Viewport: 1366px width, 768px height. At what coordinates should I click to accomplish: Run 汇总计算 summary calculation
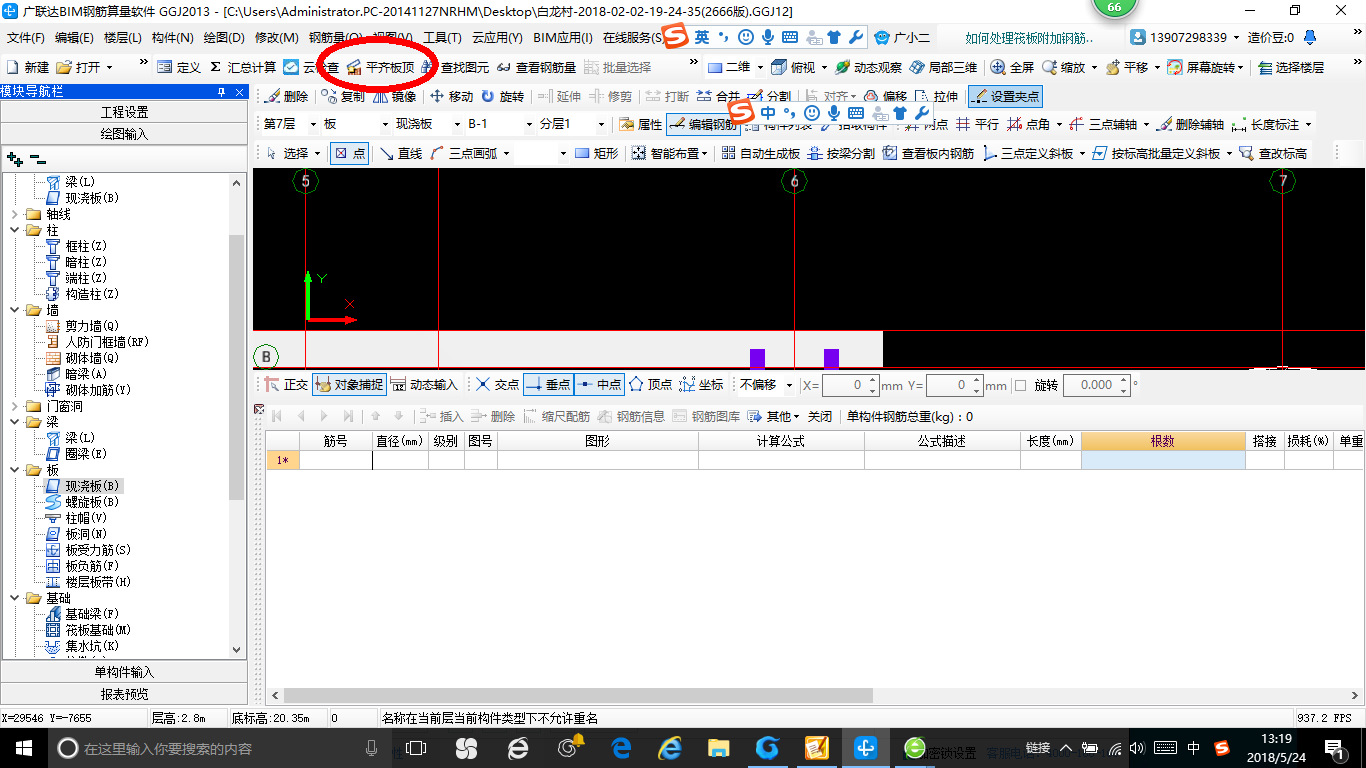243,67
